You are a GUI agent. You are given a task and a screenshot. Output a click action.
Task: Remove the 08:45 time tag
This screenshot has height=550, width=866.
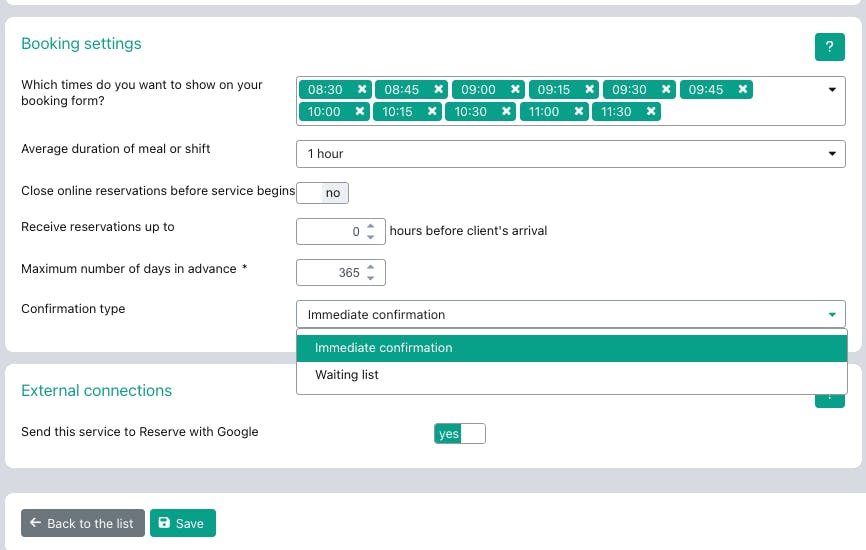[x=438, y=90]
